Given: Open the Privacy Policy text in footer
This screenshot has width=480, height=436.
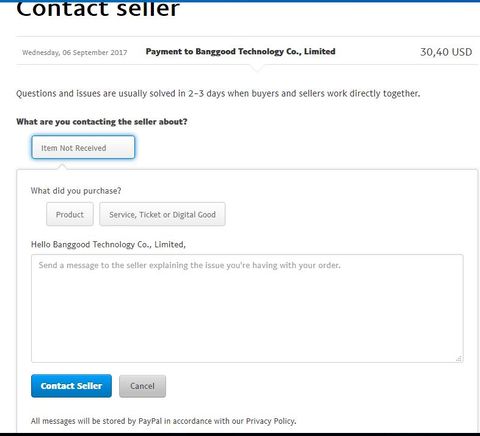Looking at the screenshot, I should tap(270, 421).
